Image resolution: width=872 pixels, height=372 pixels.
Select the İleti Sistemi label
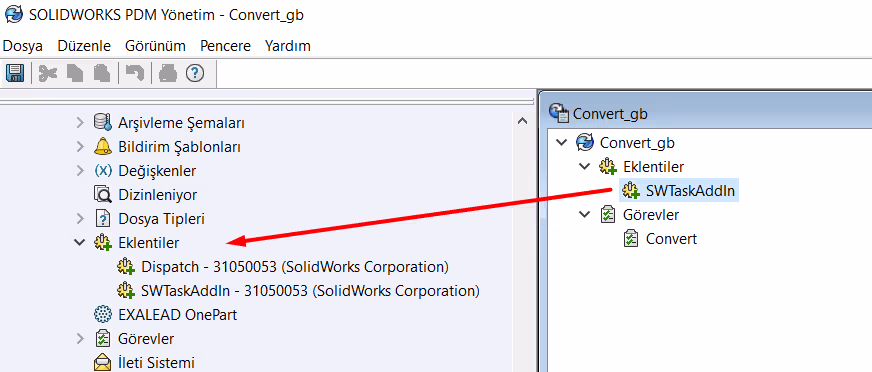(x=156, y=363)
